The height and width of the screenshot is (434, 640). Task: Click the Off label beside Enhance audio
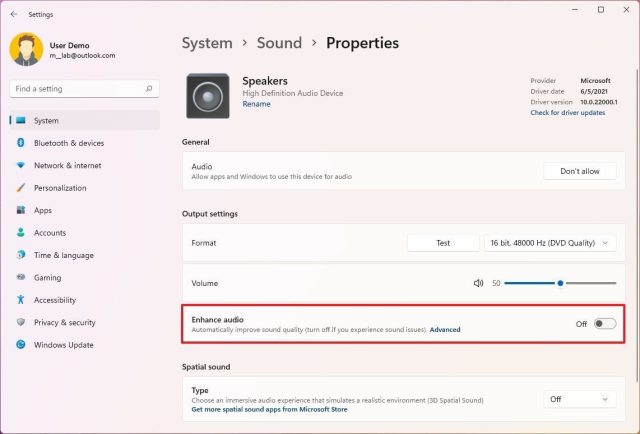click(581, 324)
